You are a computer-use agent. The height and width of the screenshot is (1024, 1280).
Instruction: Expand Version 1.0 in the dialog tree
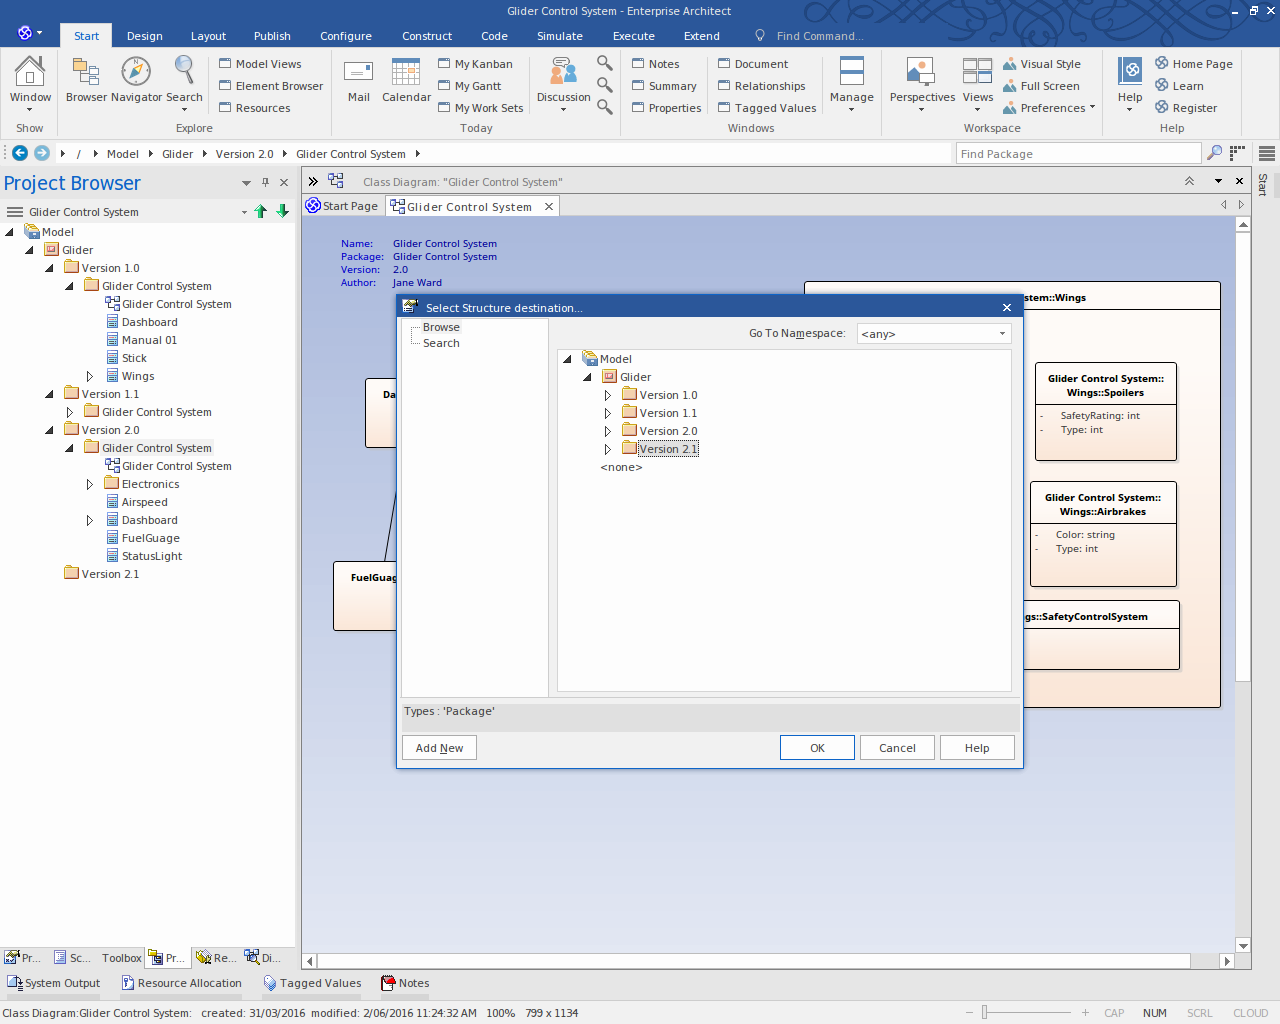tap(608, 395)
